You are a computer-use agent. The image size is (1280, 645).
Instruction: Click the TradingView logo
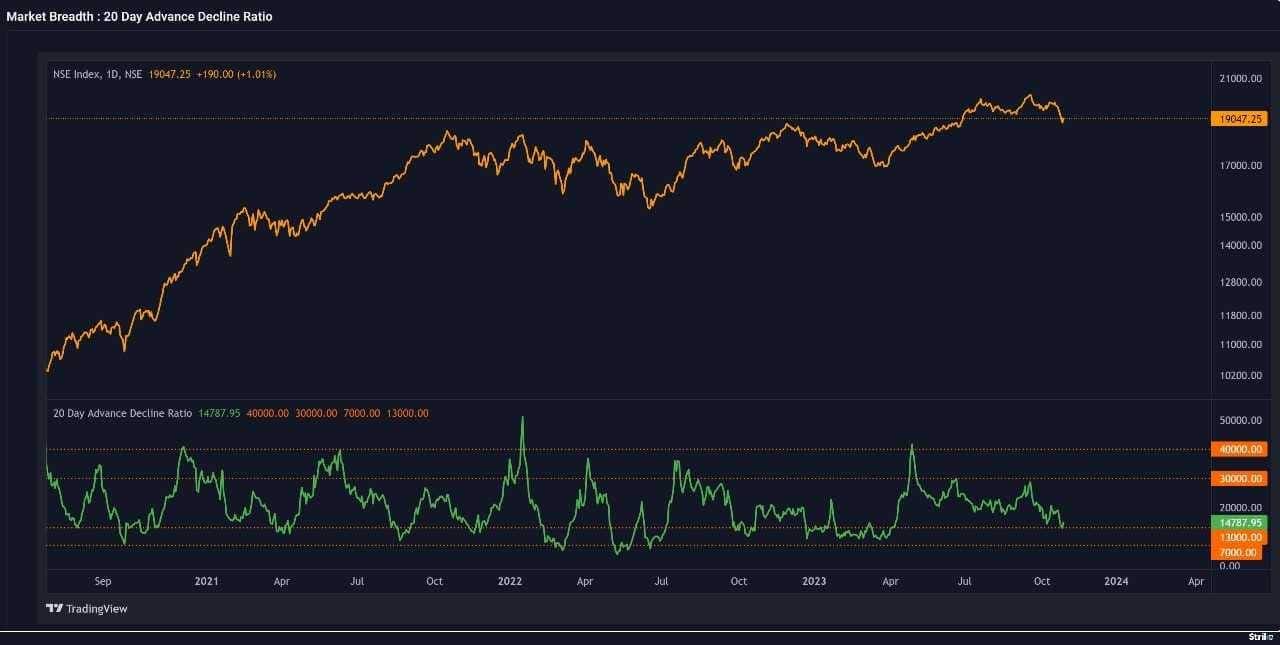pos(87,608)
